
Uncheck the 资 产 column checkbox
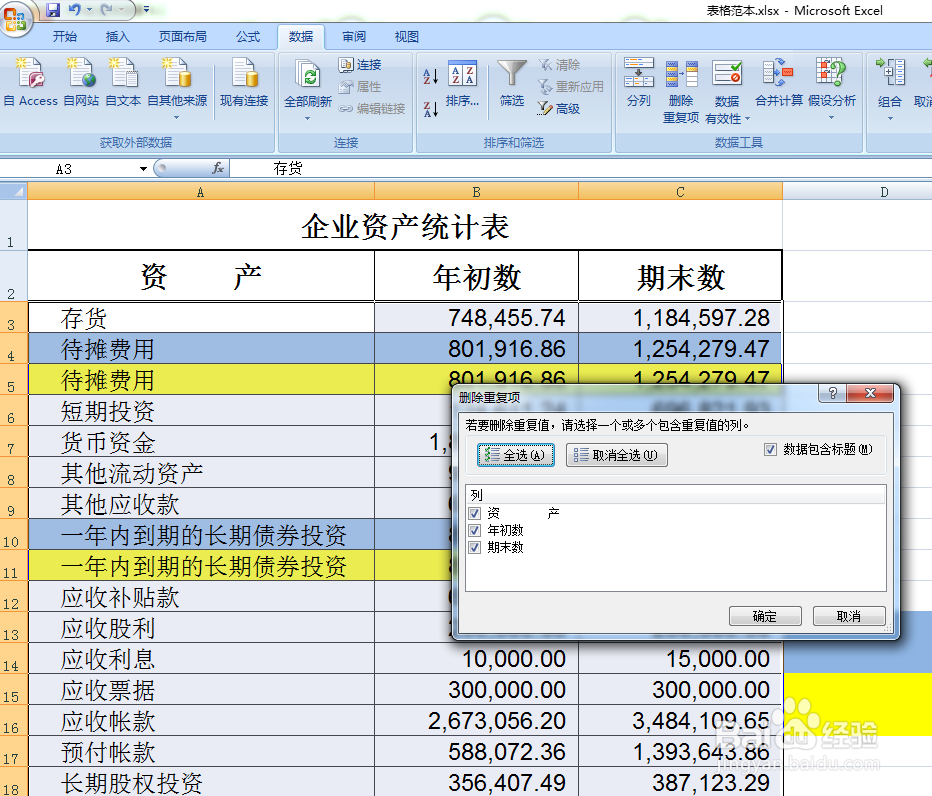(x=474, y=513)
